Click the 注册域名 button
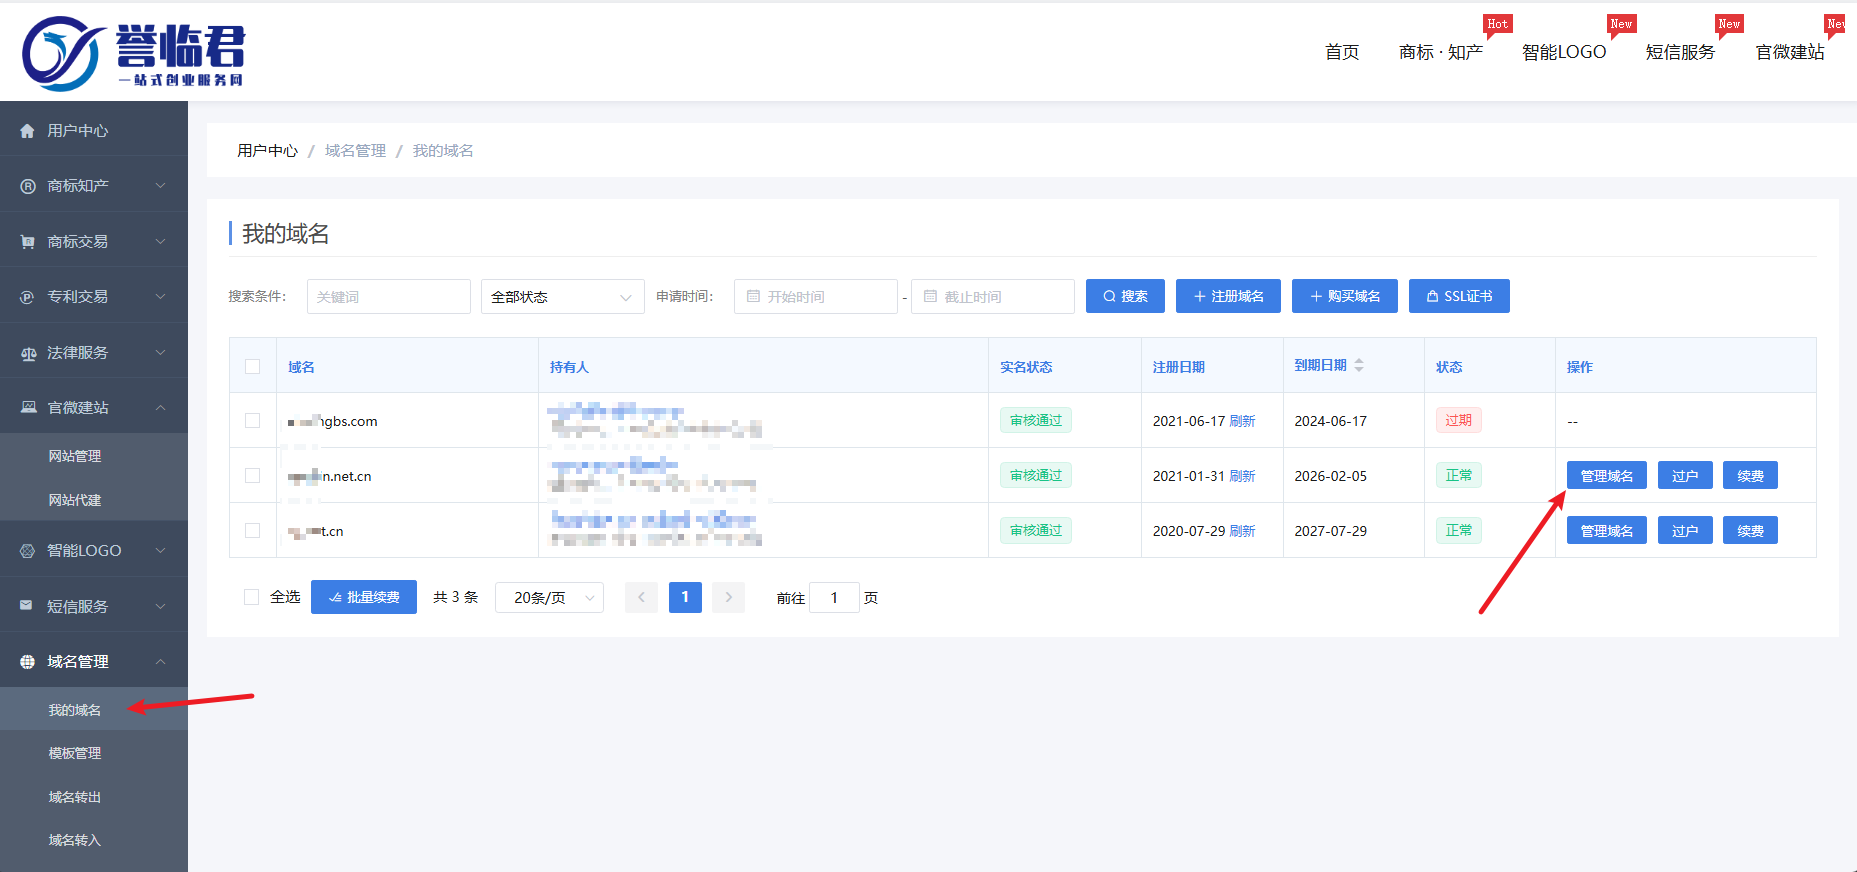Image resolution: width=1857 pixels, height=872 pixels. tap(1228, 296)
